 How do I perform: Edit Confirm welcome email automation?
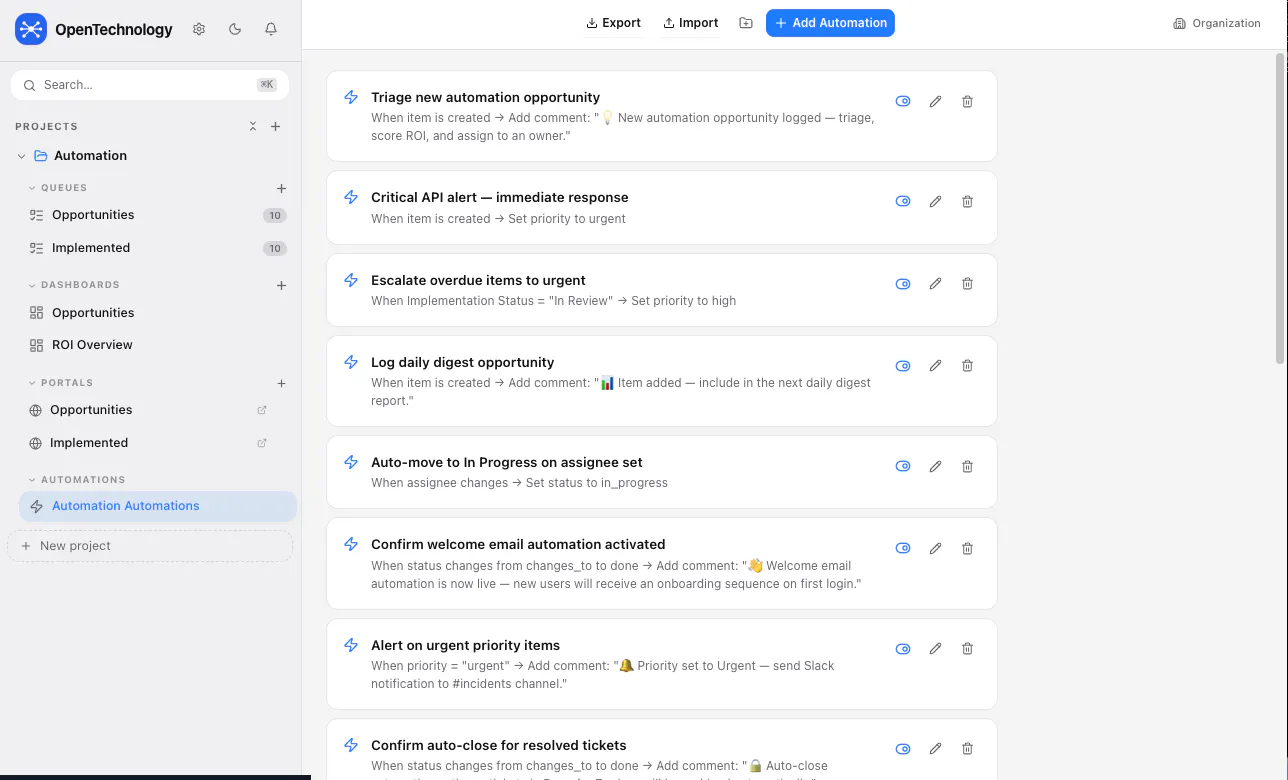(x=935, y=548)
